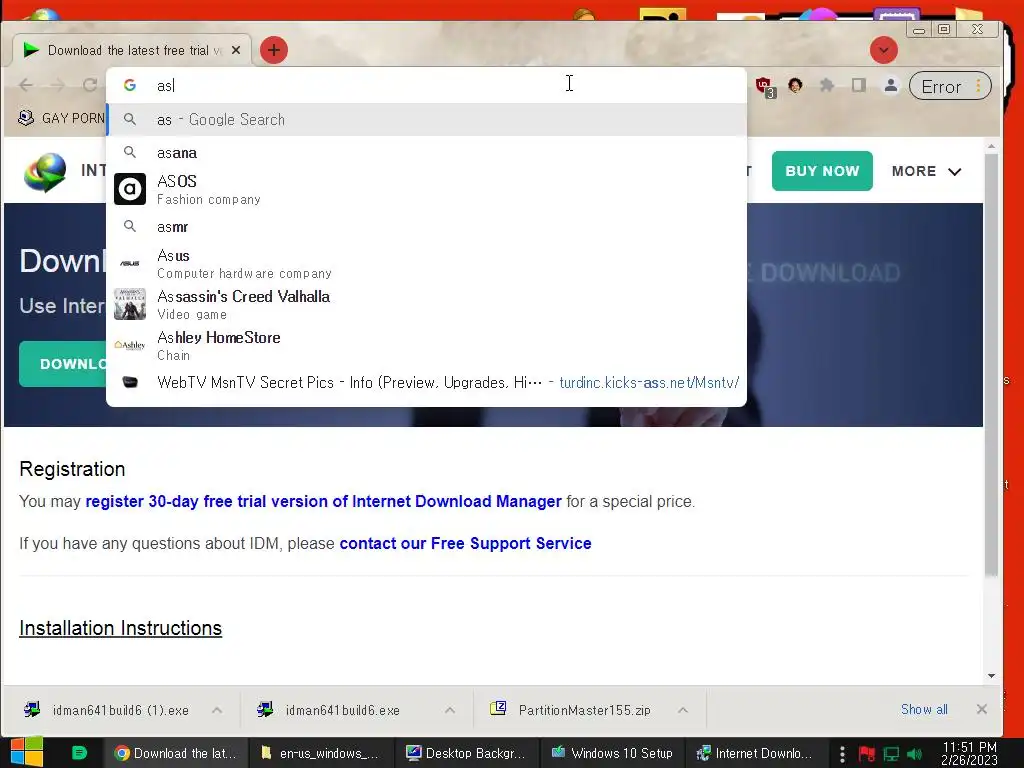
Task: Select the Ashley HomeStore suggestion
Action: pos(426,345)
